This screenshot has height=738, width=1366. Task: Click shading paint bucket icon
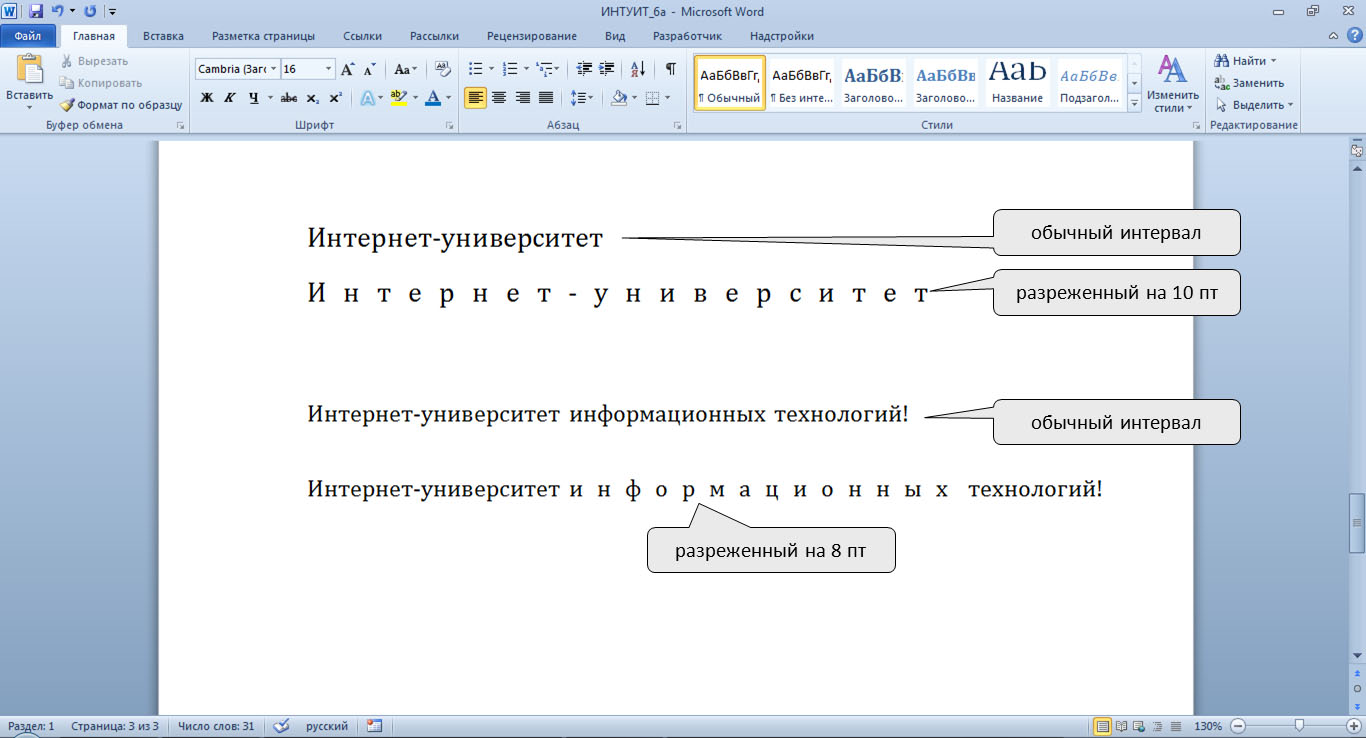(618, 97)
